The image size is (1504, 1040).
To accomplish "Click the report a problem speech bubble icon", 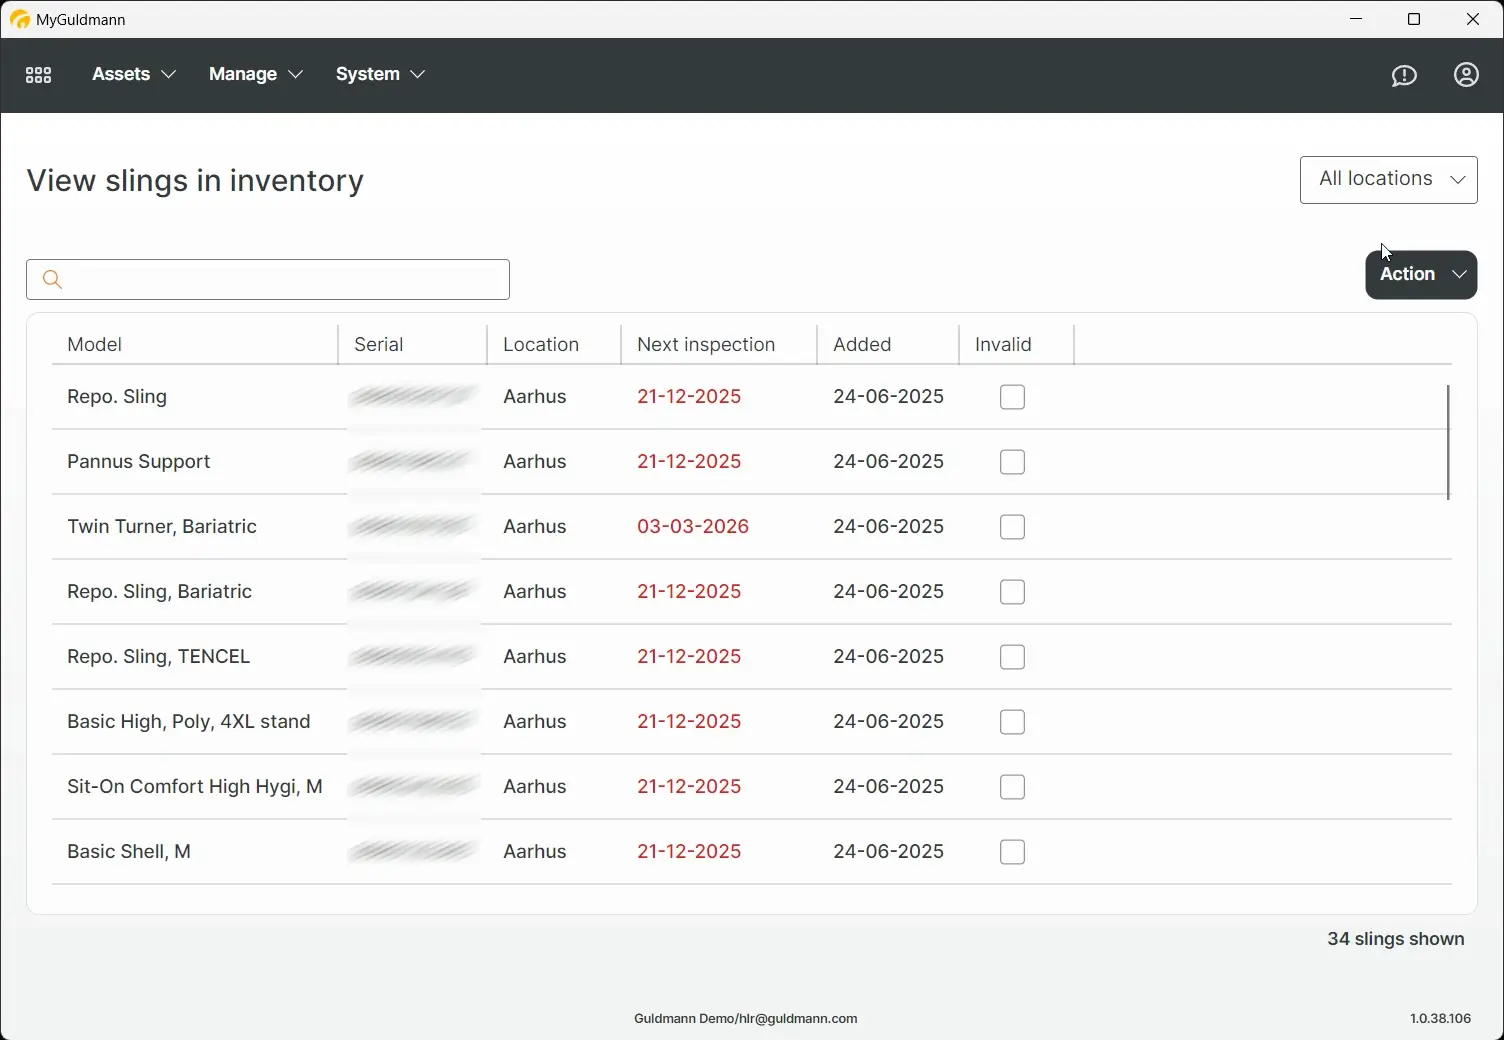I will [x=1404, y=75].
